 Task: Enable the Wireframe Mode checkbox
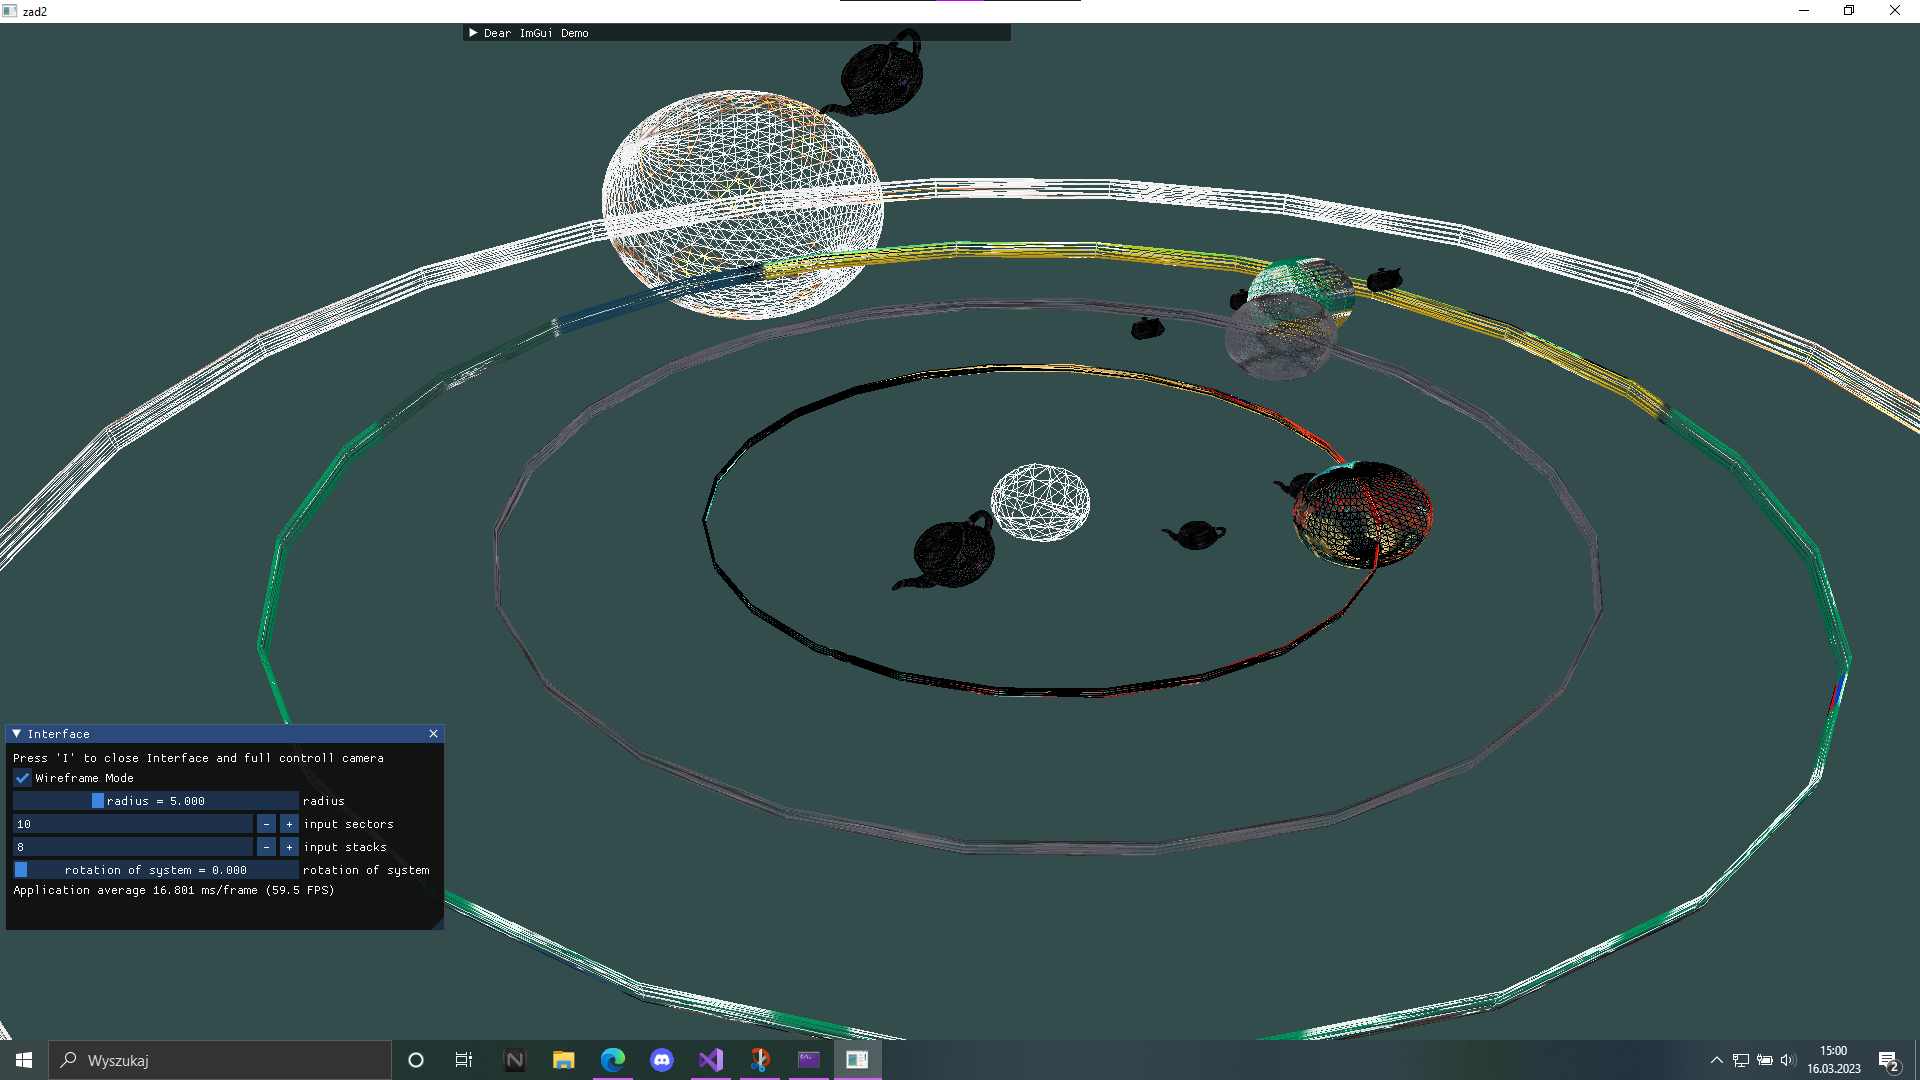(22, 778)
